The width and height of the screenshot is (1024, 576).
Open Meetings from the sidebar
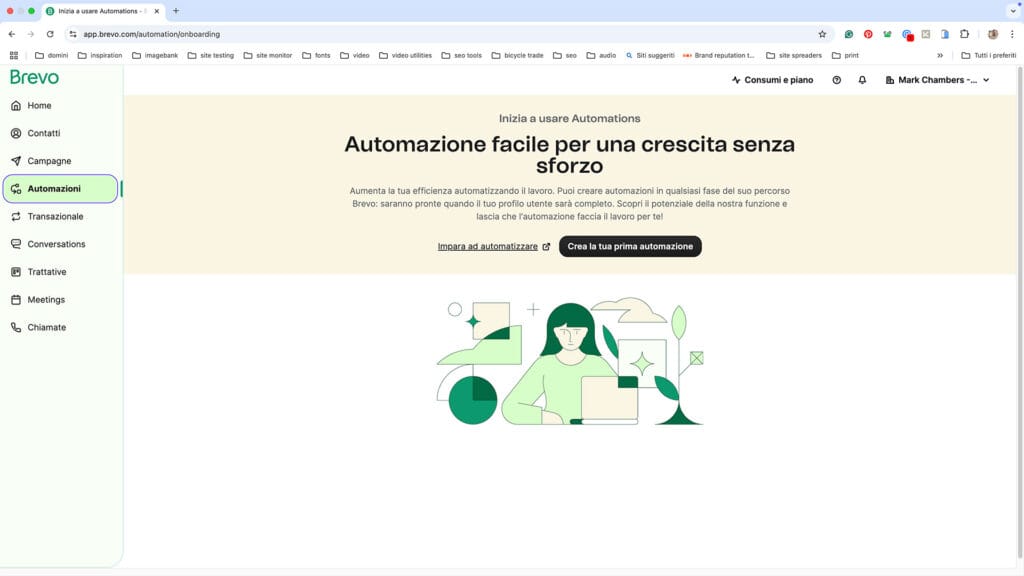pos(46,300)
